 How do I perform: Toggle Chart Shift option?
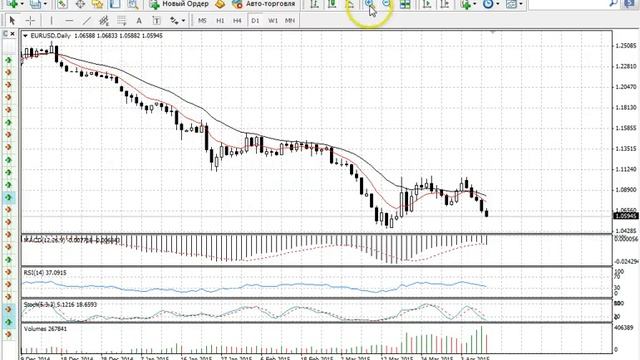445,4
